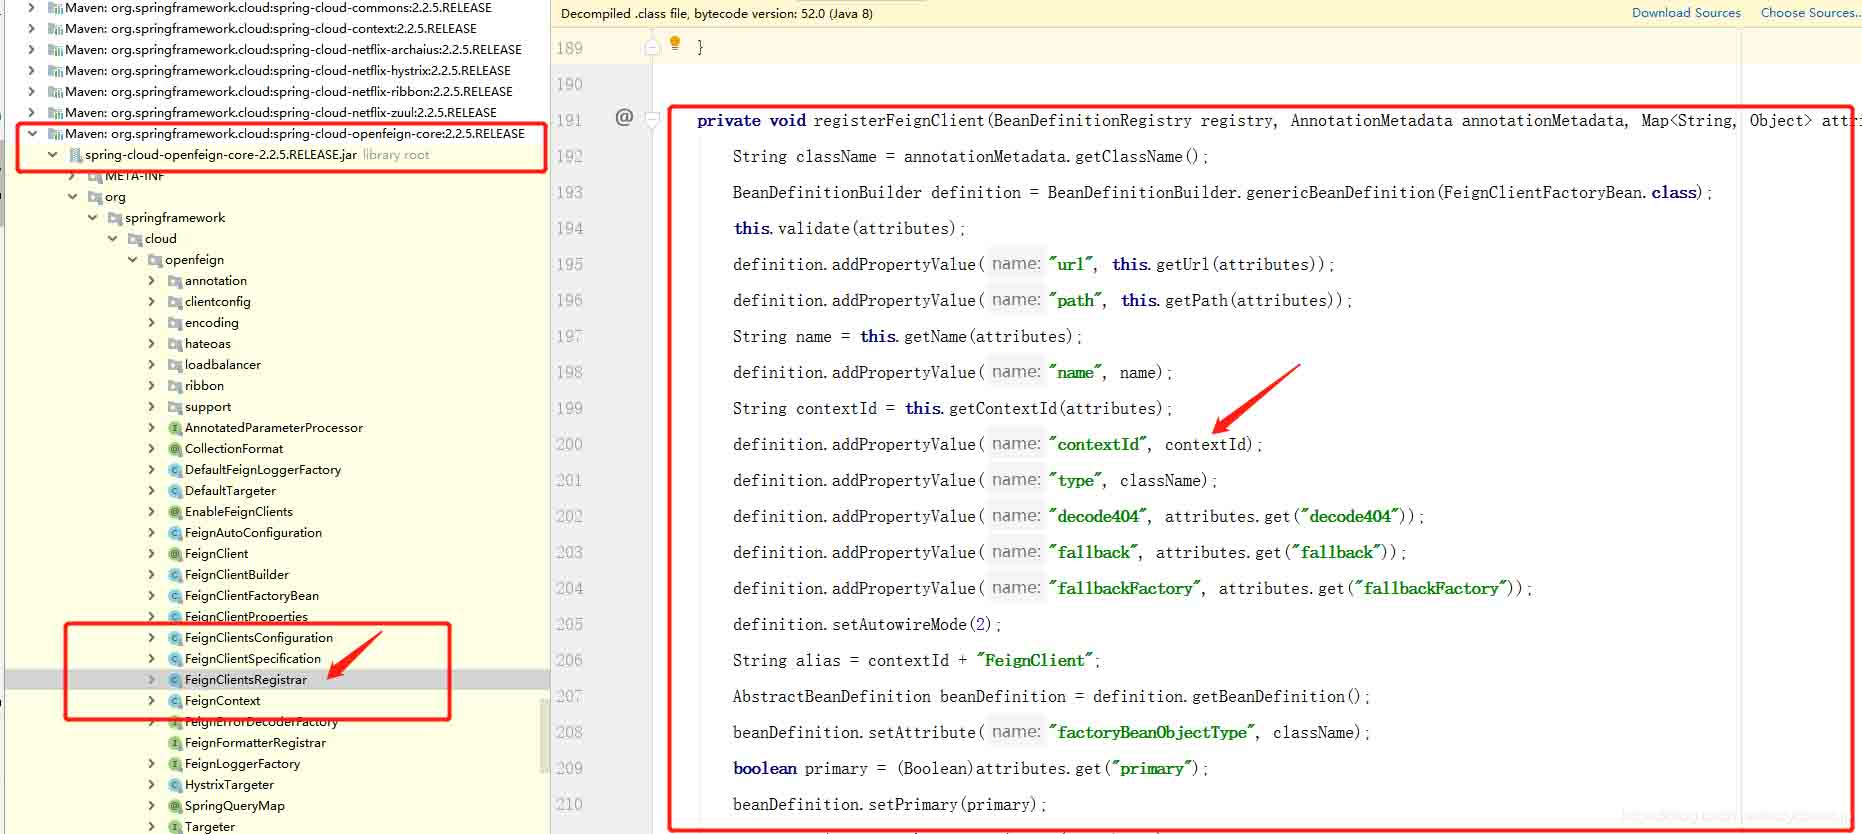Viewport: 1862px width, 834px height.
Task: Click the @ gutter annotation icon
Action: (624, 118)
